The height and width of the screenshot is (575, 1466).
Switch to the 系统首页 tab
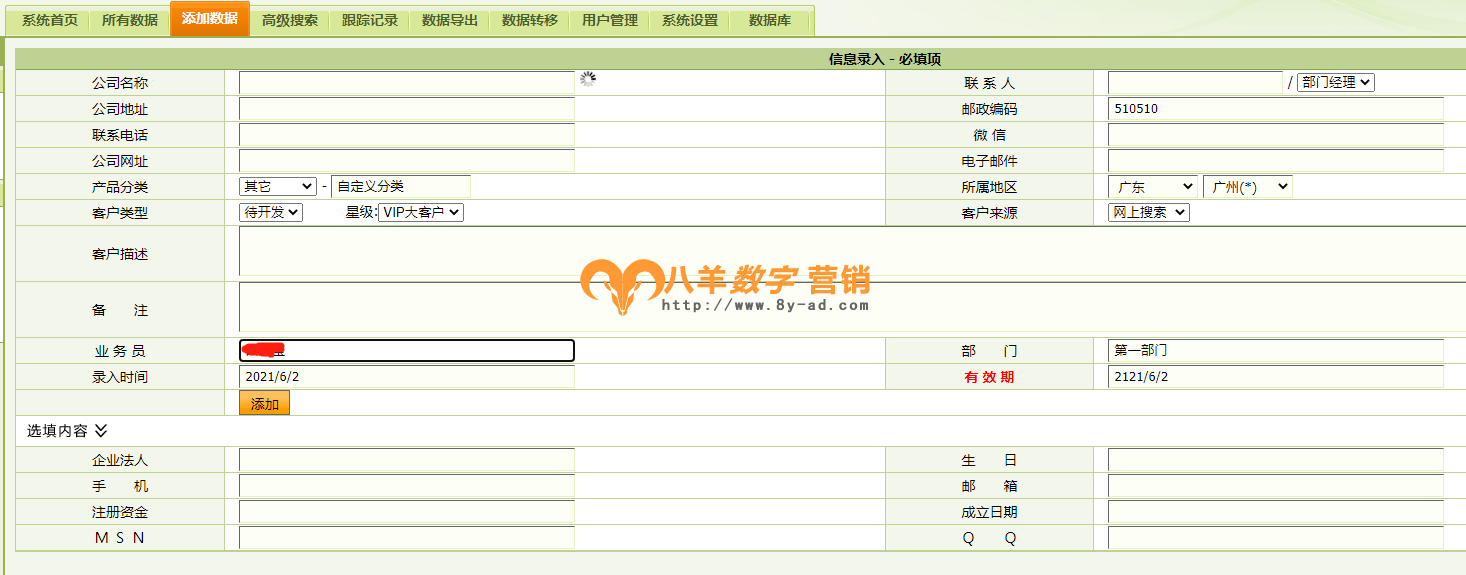[50, 21]
